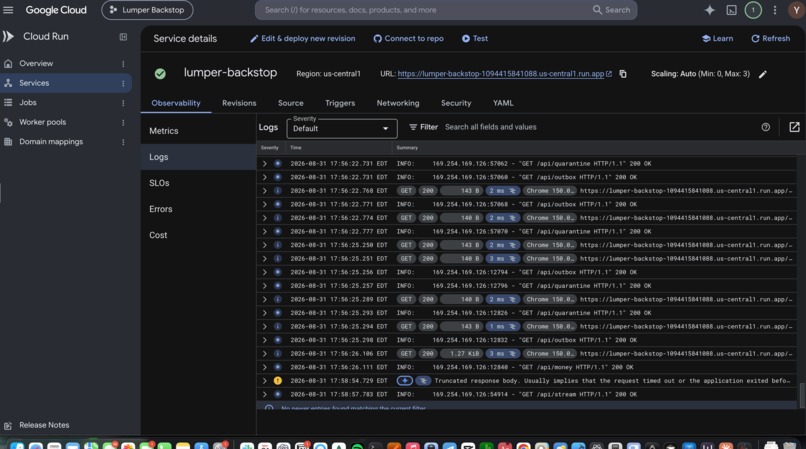
Task: Click the Filter icon in logs toolbar
Action: (x=413, y=127)
